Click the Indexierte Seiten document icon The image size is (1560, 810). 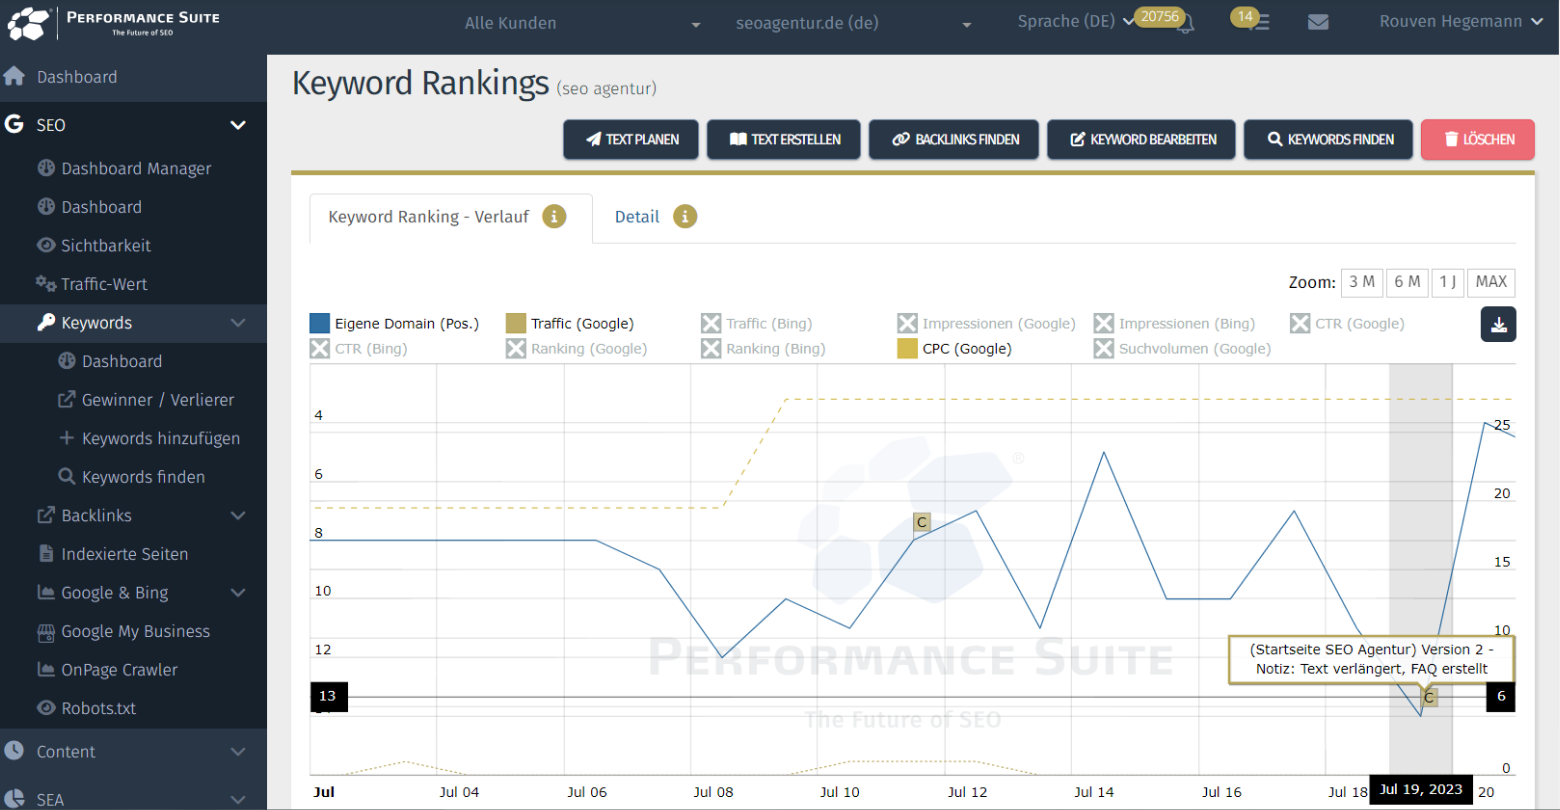click(46, 553)
